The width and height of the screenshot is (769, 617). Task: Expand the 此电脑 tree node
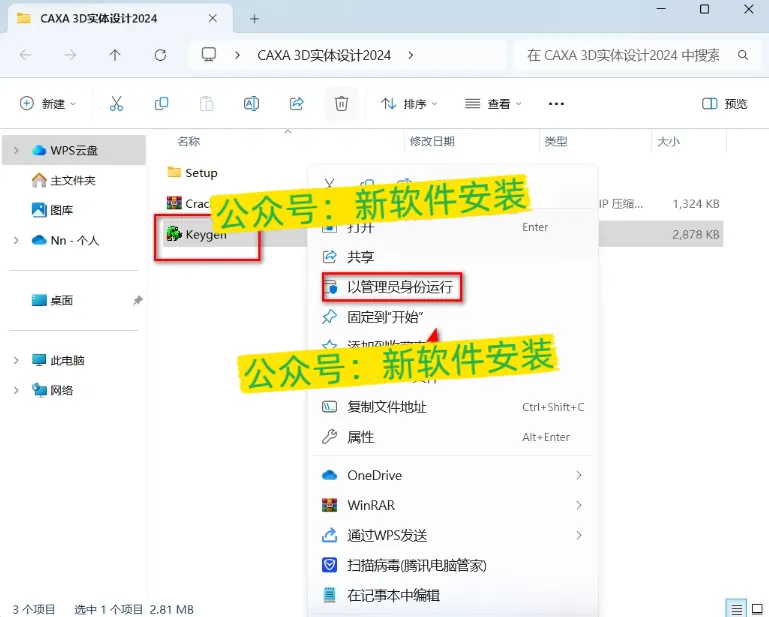coord(16,360)
